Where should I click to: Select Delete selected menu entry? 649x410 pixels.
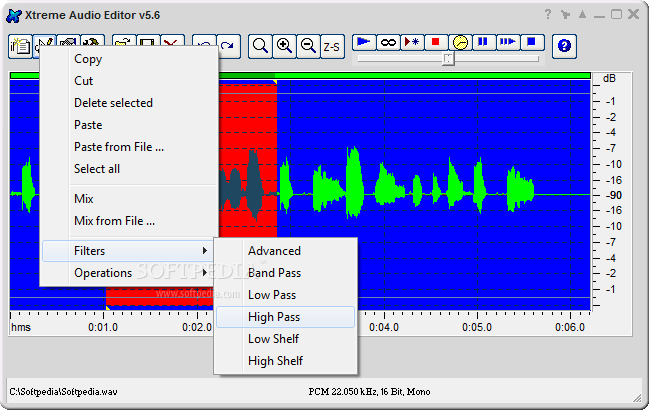click(113, 103)
